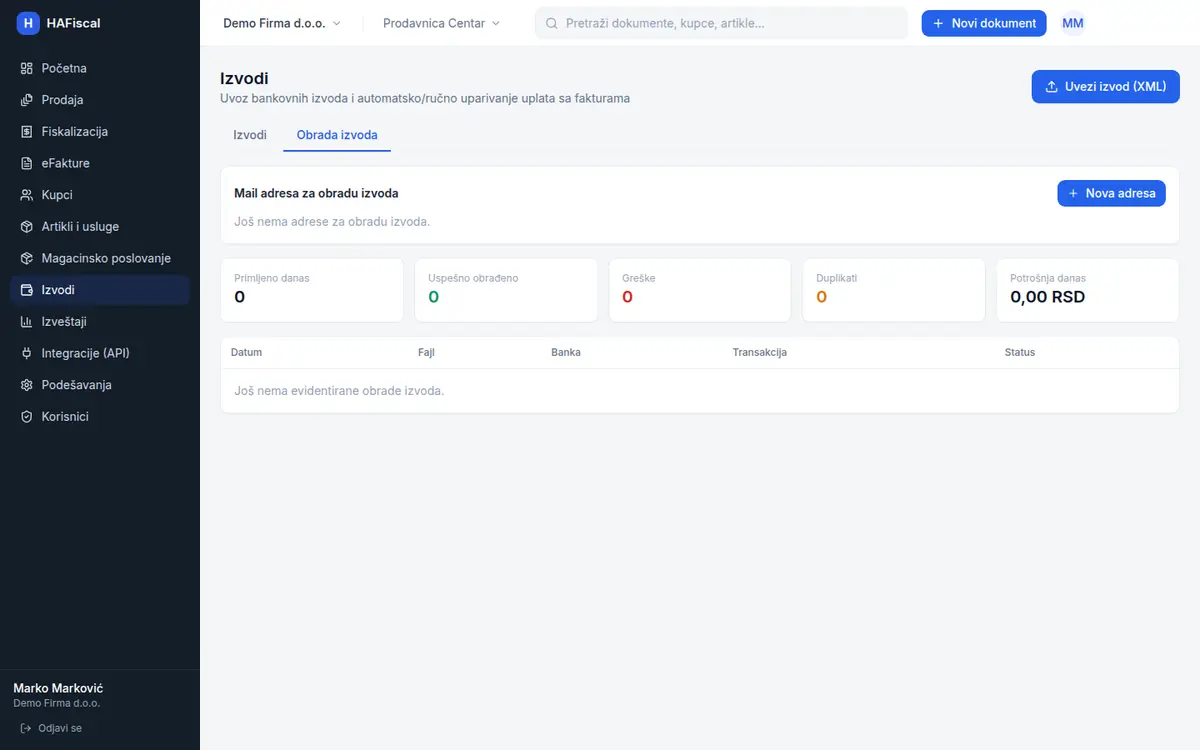
Task: Click the Odjavi se link
Action: [51, 728]
